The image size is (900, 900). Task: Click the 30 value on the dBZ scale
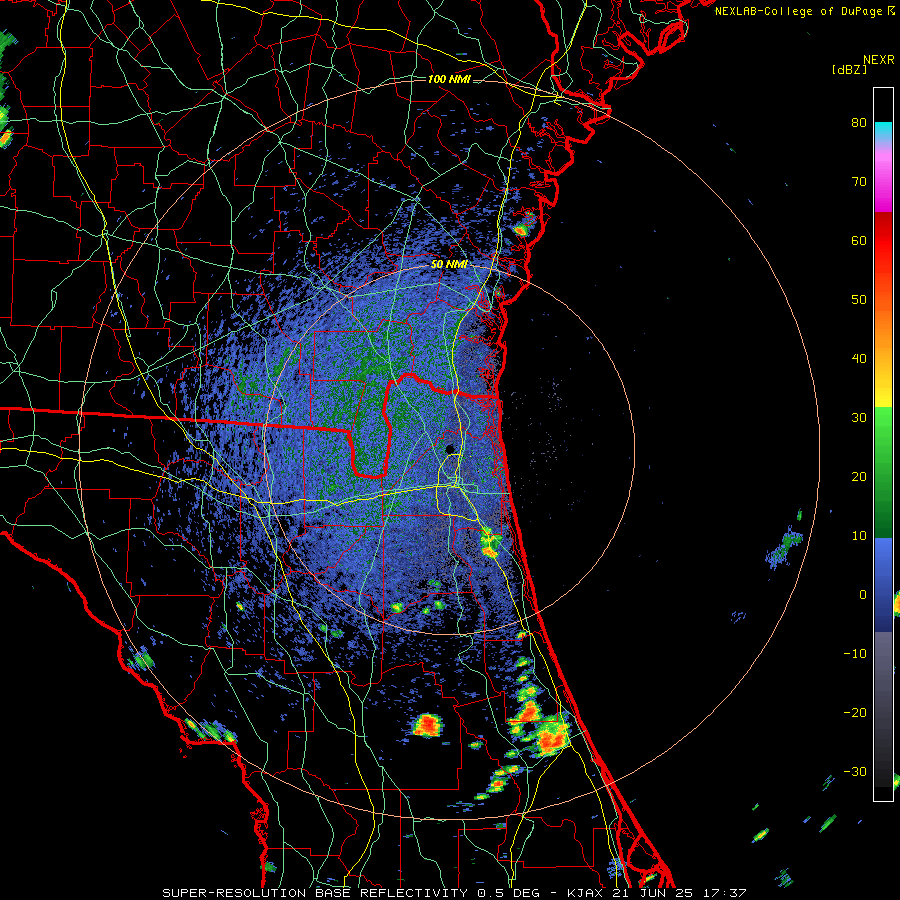tap(859, 418)
